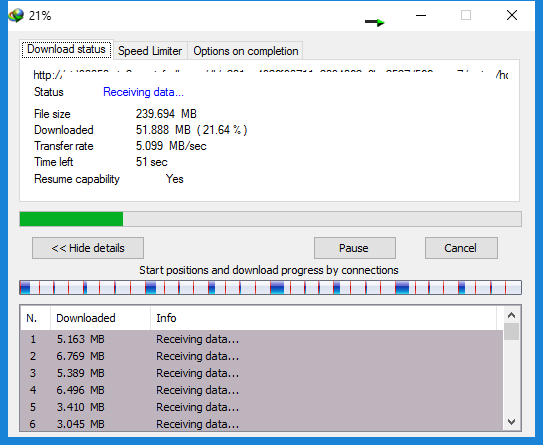Click the N. column header
This screenshot has height=445, width=543.
click(x=35, y=318)
